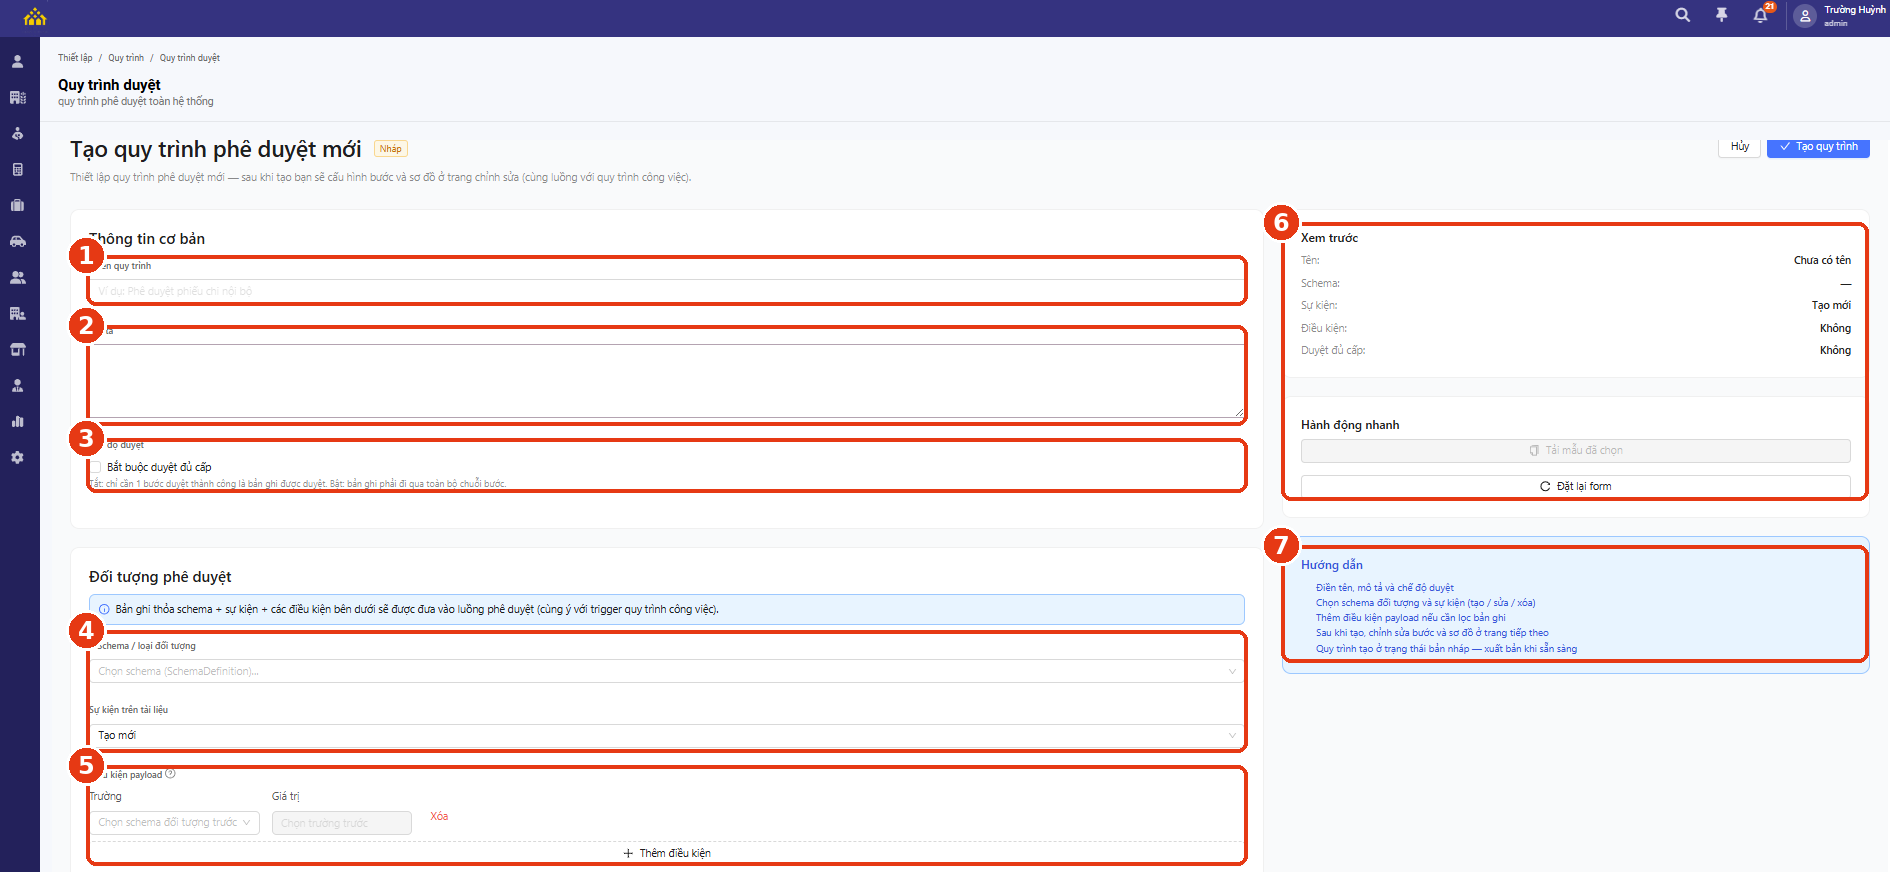The height and width of the screenshot is (872, 1890).
Task: Toggle 'Bắt buộc duyệt đủ cấp' checkbox
Action: coord(96,467)
